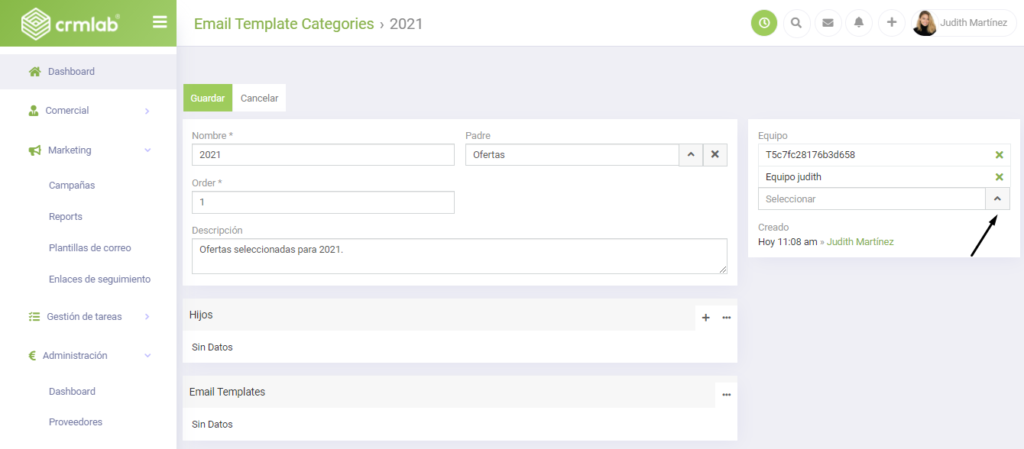Click the hamburger menu icon

pos(160,22)
